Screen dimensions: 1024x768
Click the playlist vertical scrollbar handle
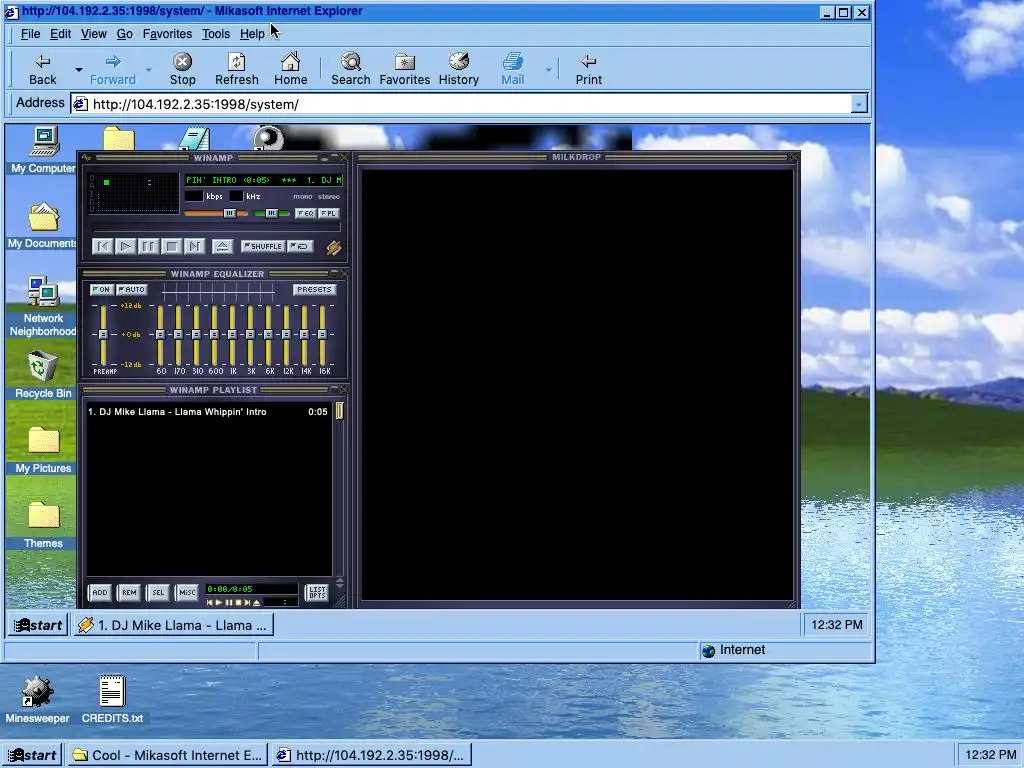click(x=340, y=411)
